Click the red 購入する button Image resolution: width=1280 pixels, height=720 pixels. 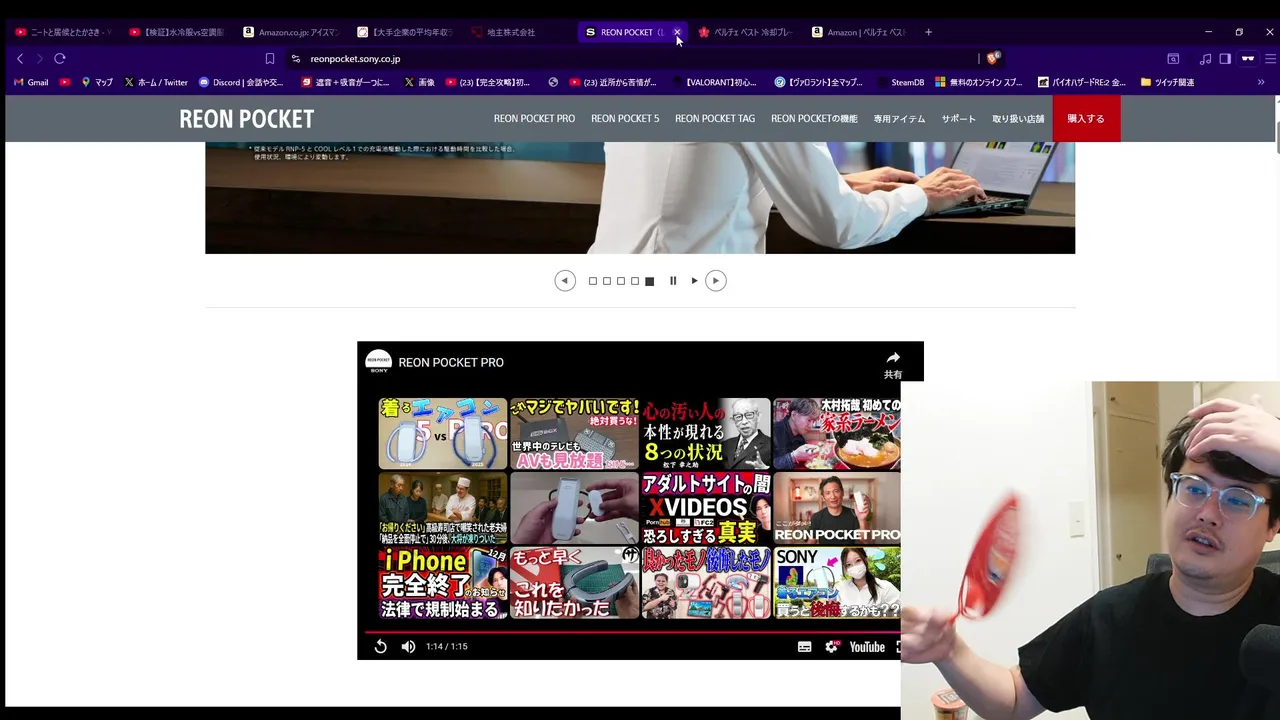[x=1086, y=119]
